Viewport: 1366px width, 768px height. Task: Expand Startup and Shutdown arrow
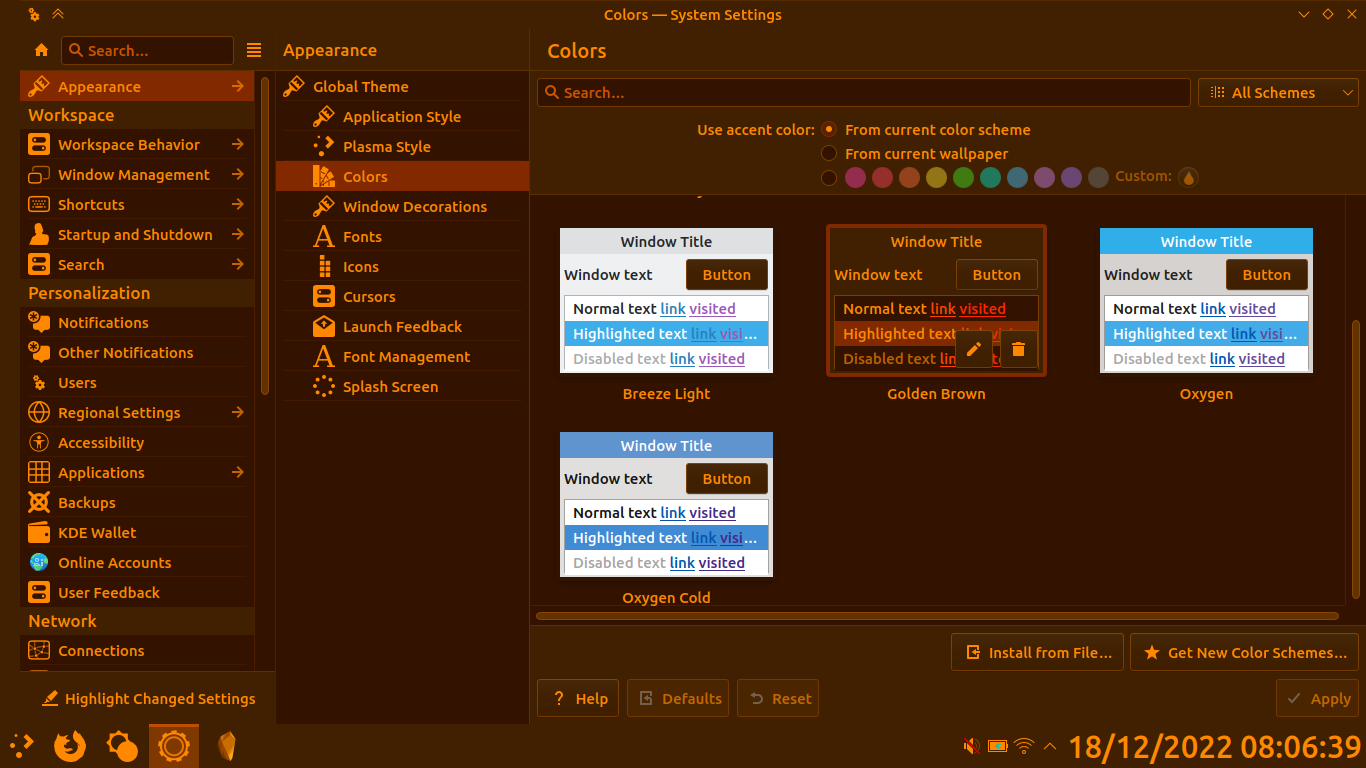(x=237, y=235)
